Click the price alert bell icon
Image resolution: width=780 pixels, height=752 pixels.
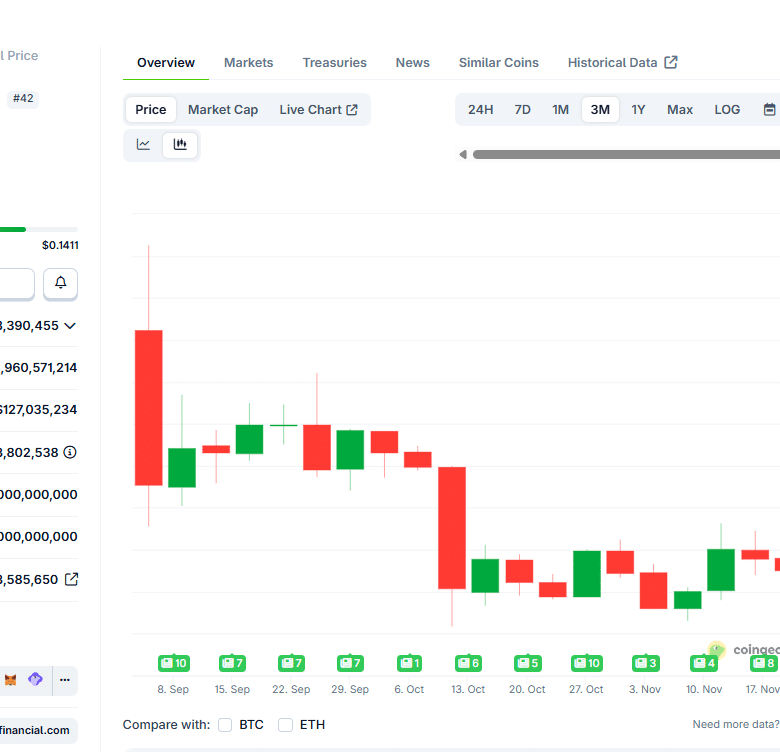[60, 284]
